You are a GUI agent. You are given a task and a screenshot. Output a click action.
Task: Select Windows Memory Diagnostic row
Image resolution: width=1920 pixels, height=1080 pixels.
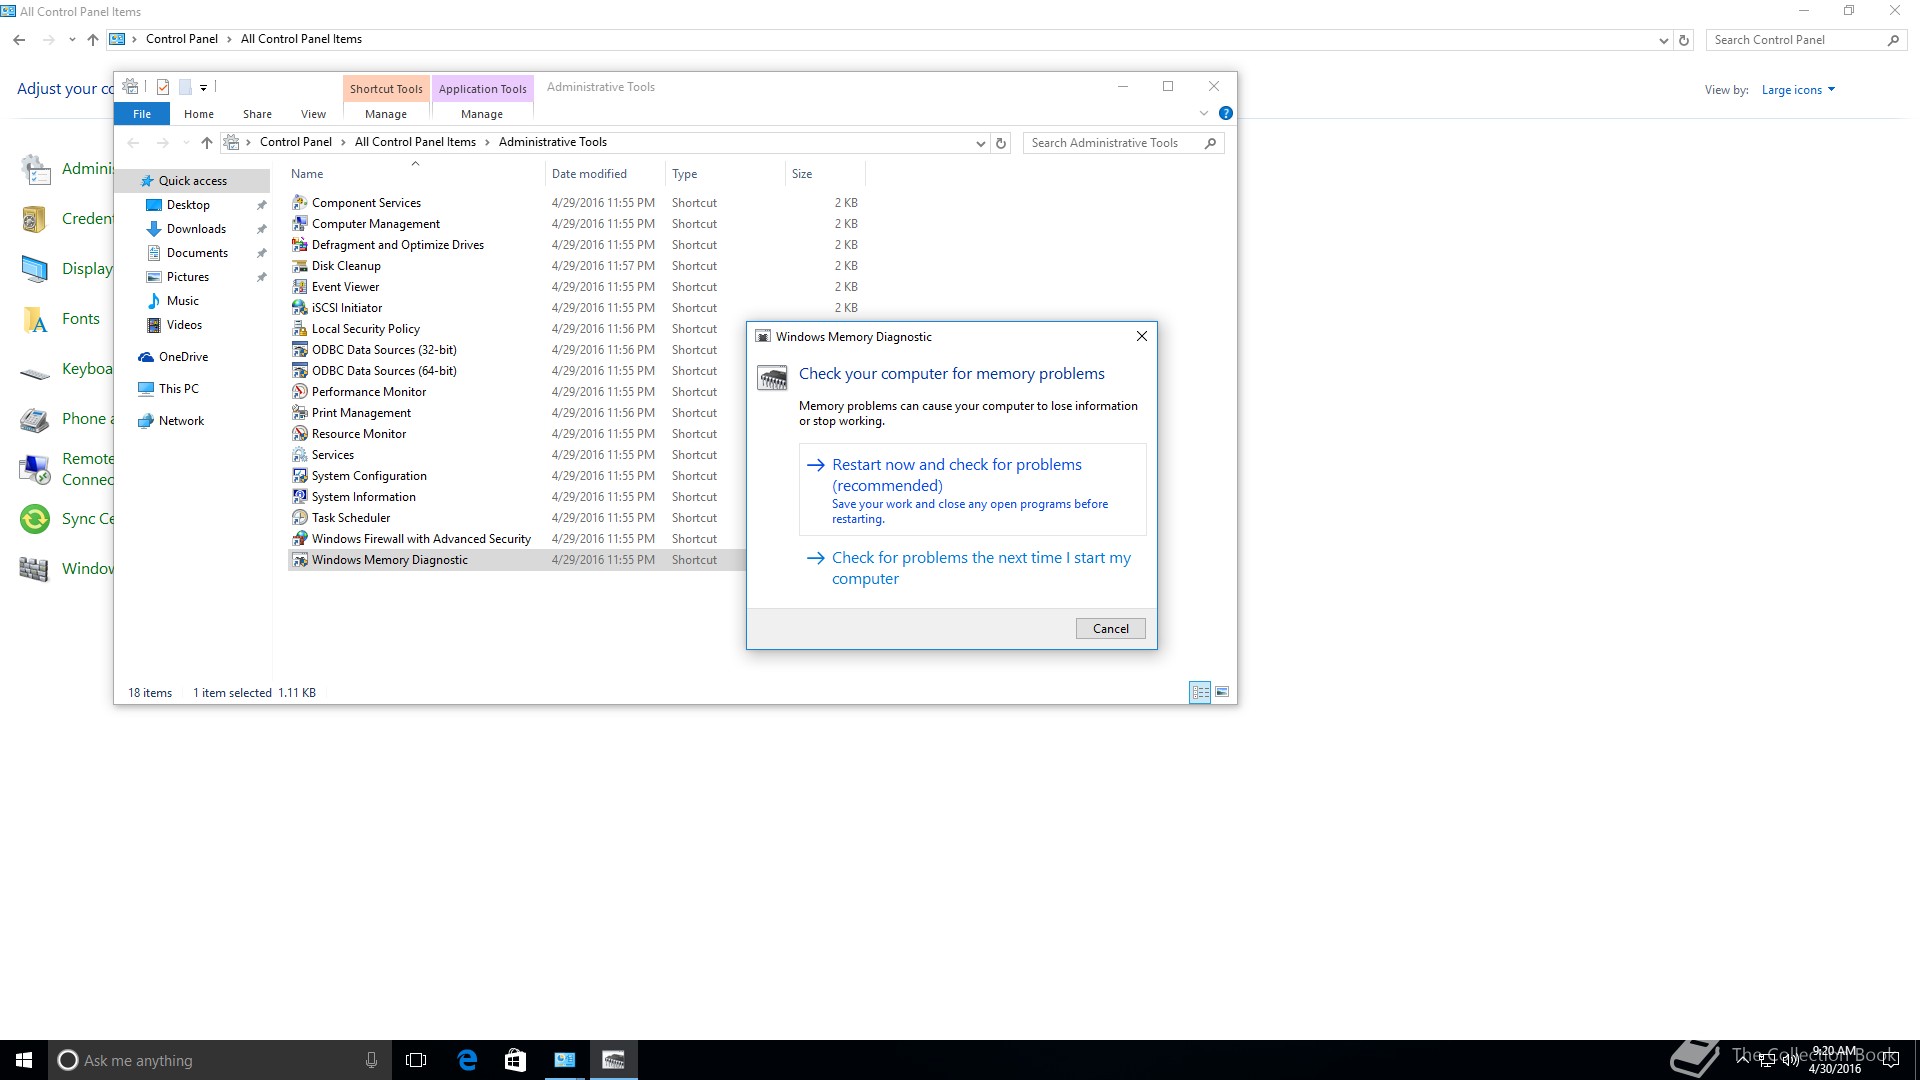(516, 560)
